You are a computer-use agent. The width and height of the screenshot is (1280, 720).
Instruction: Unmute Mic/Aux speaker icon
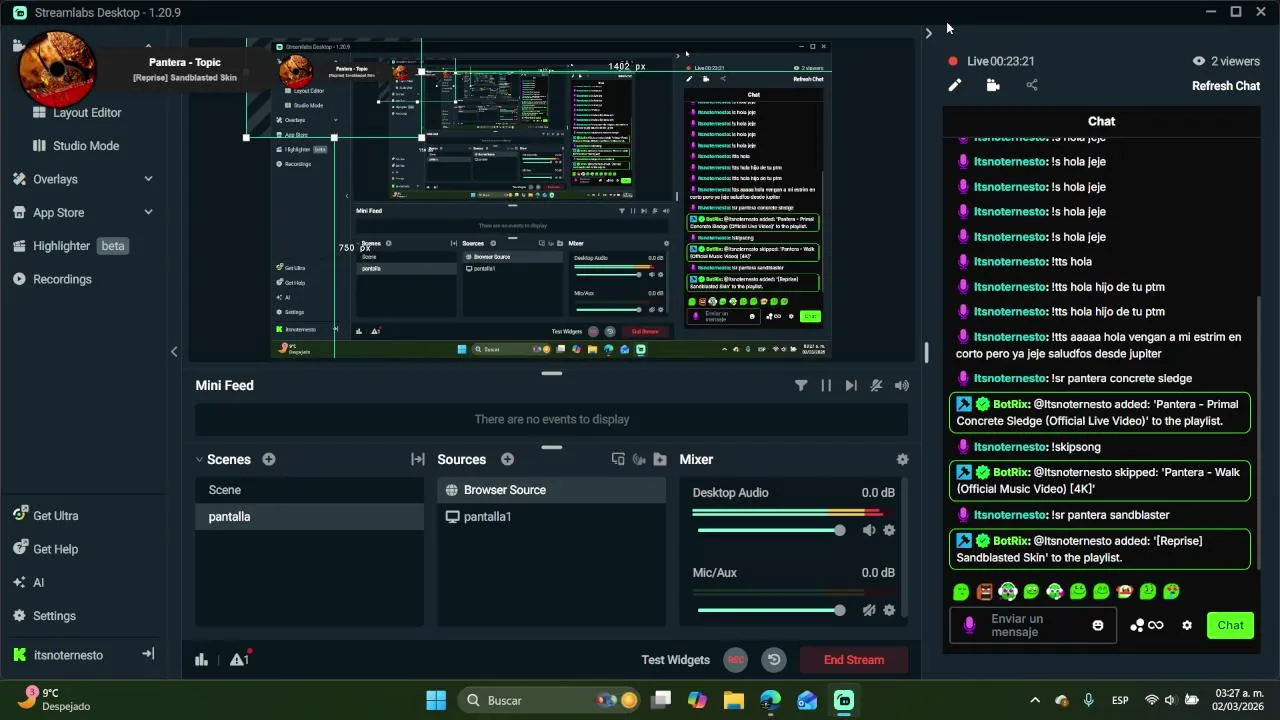(869, 610)
